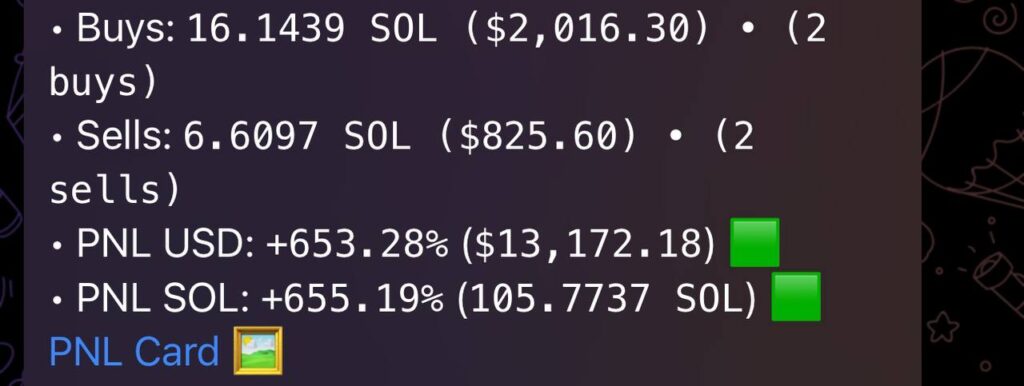Click the PNL SOL label
This screenshot has height=386, width=1024.
[163, 298]
